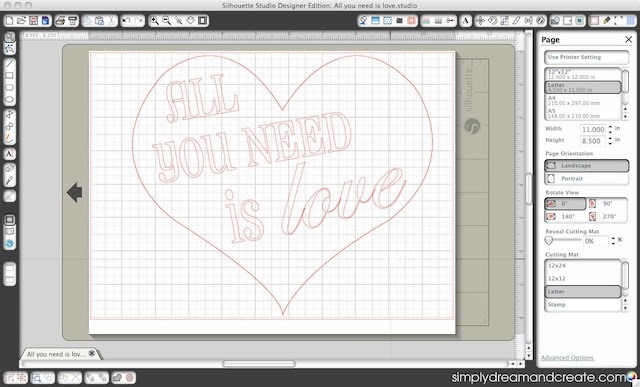Open the Line Style window icon

(438, 20)
